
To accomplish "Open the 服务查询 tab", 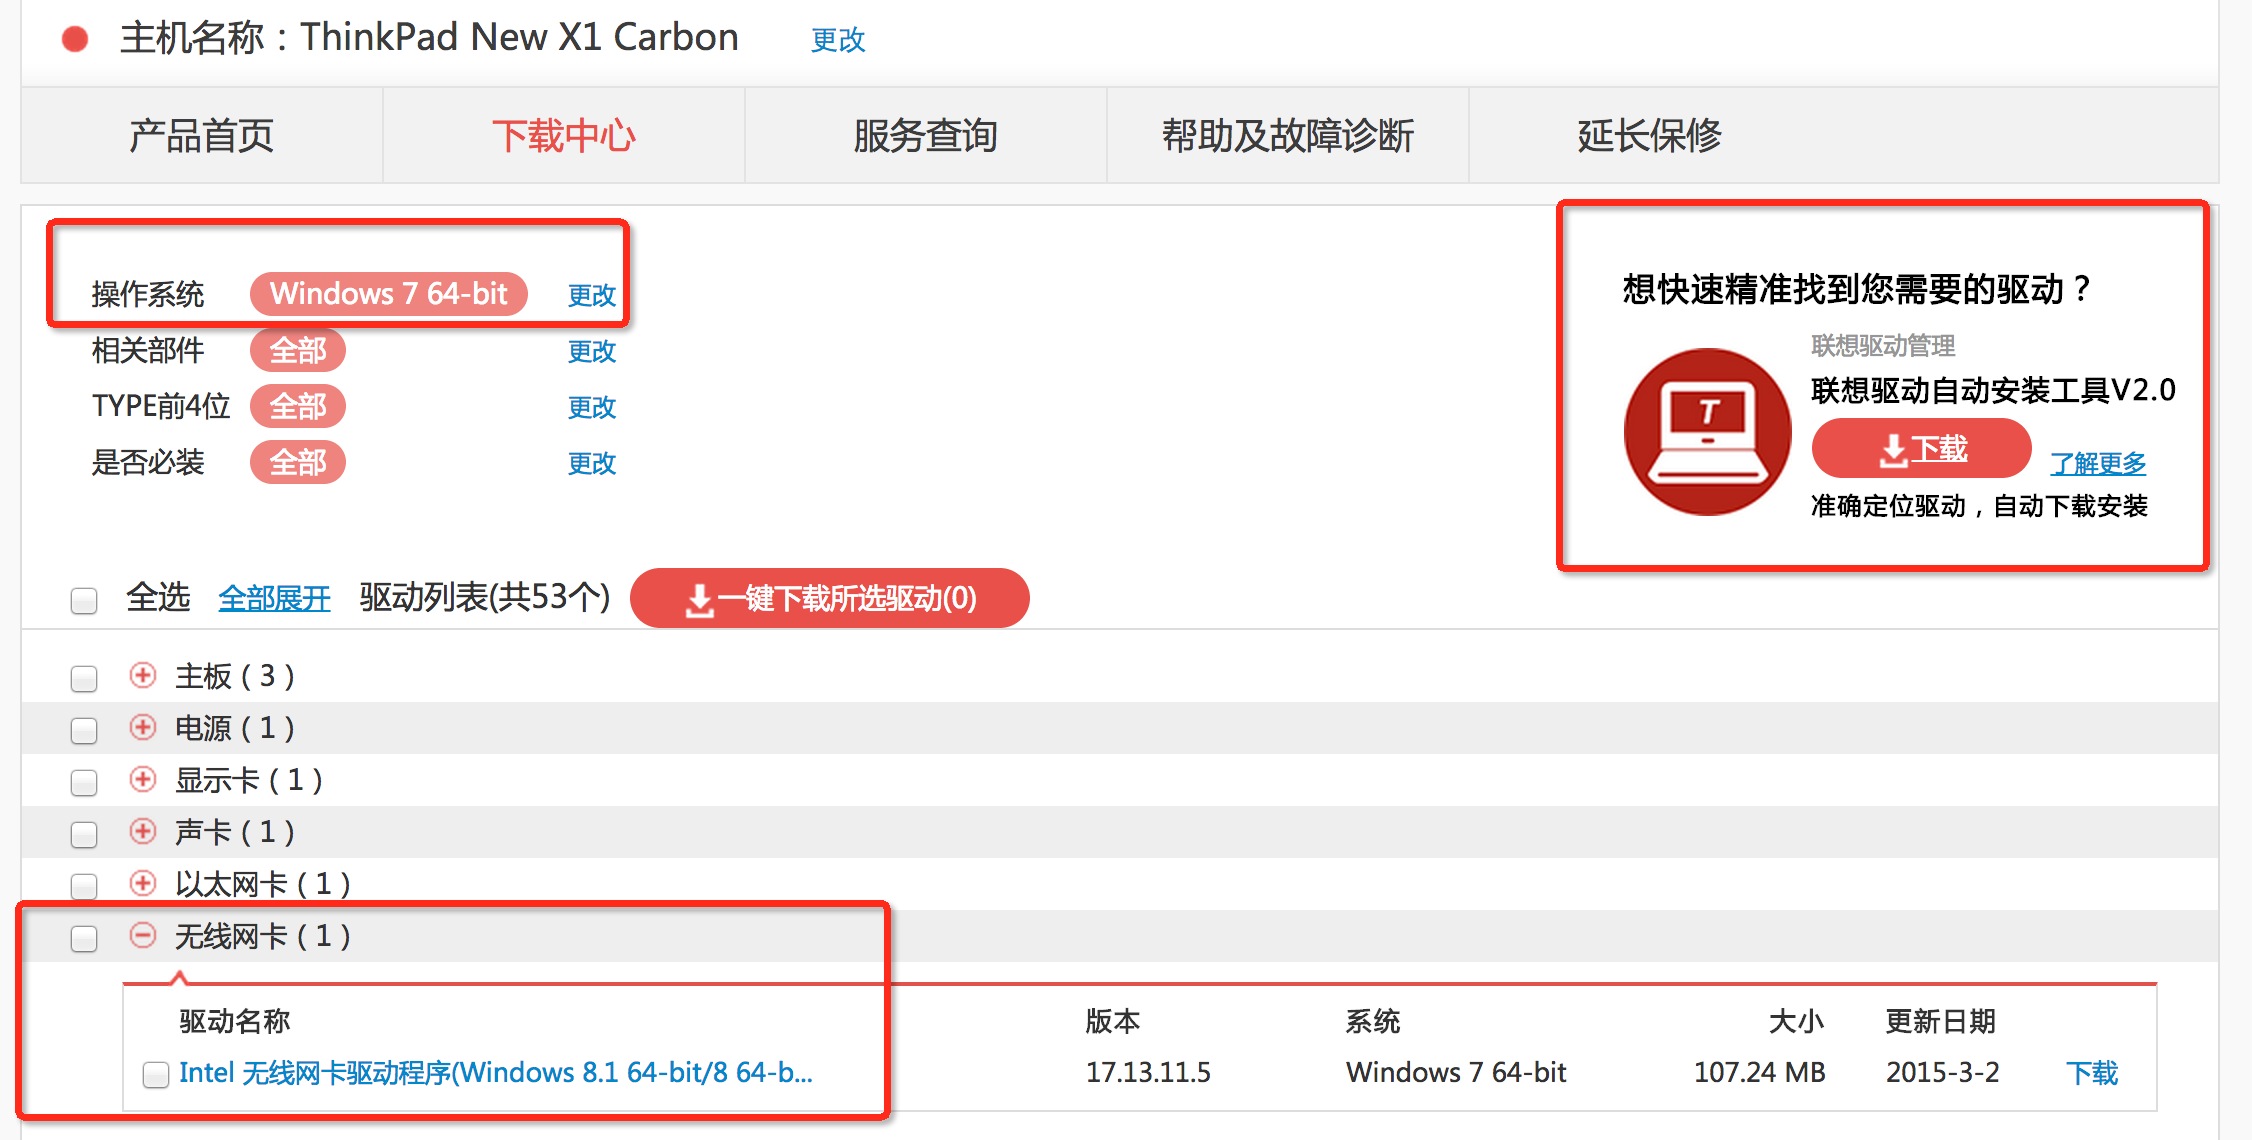I will (x=926, y=135).
